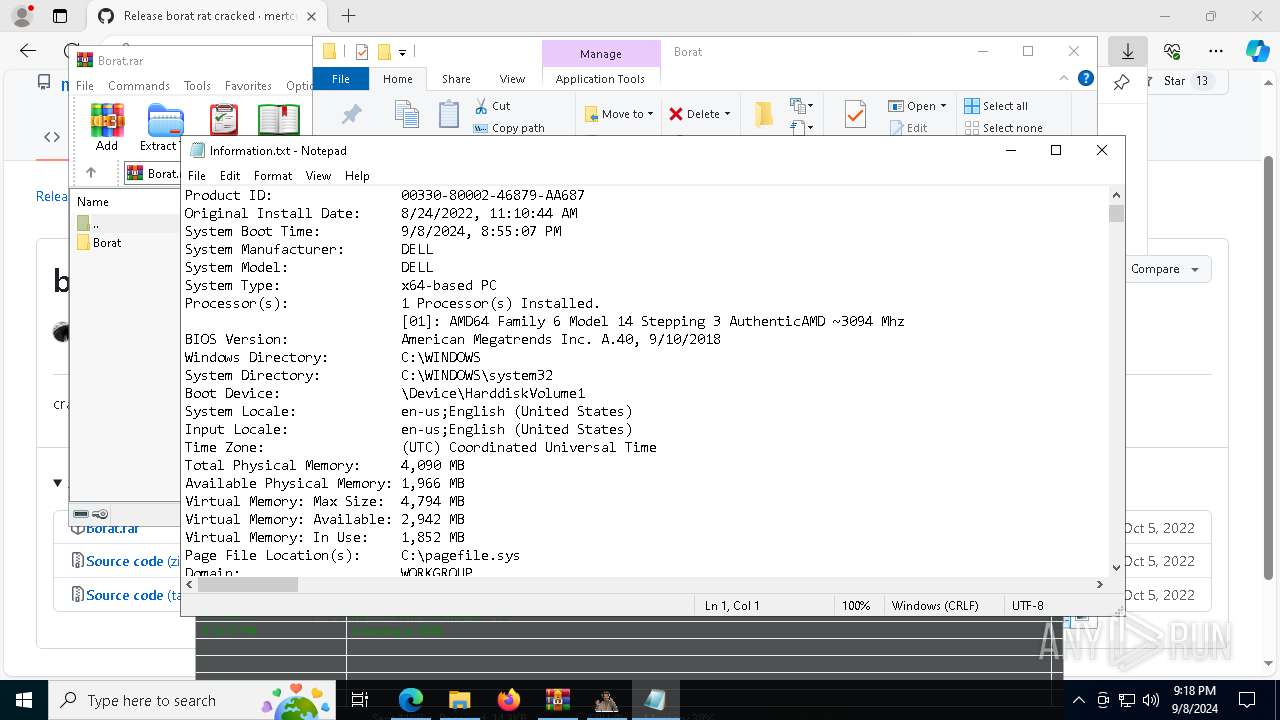
Task: Open Notepad File menu
Action: pyautogui.click(x=197, y=175)
